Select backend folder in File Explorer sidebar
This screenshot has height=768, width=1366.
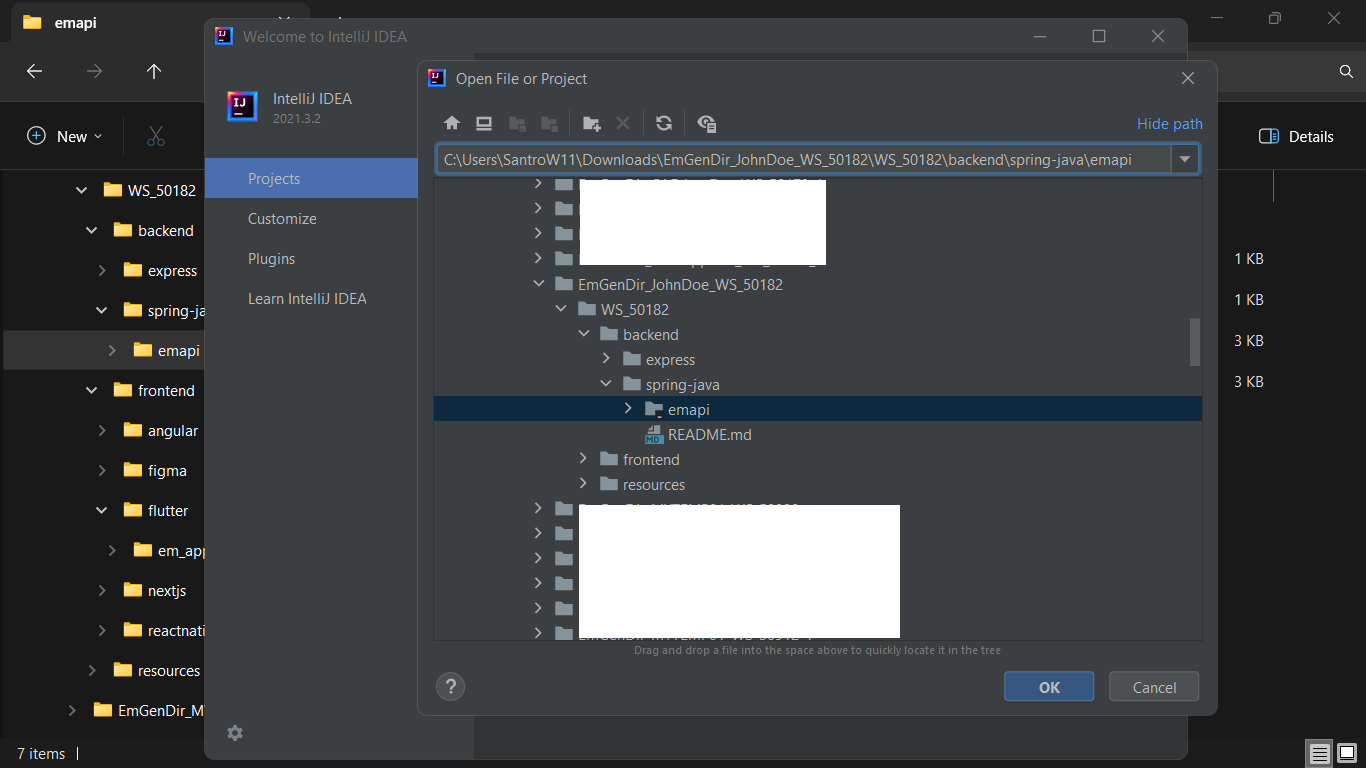[154, 230]
